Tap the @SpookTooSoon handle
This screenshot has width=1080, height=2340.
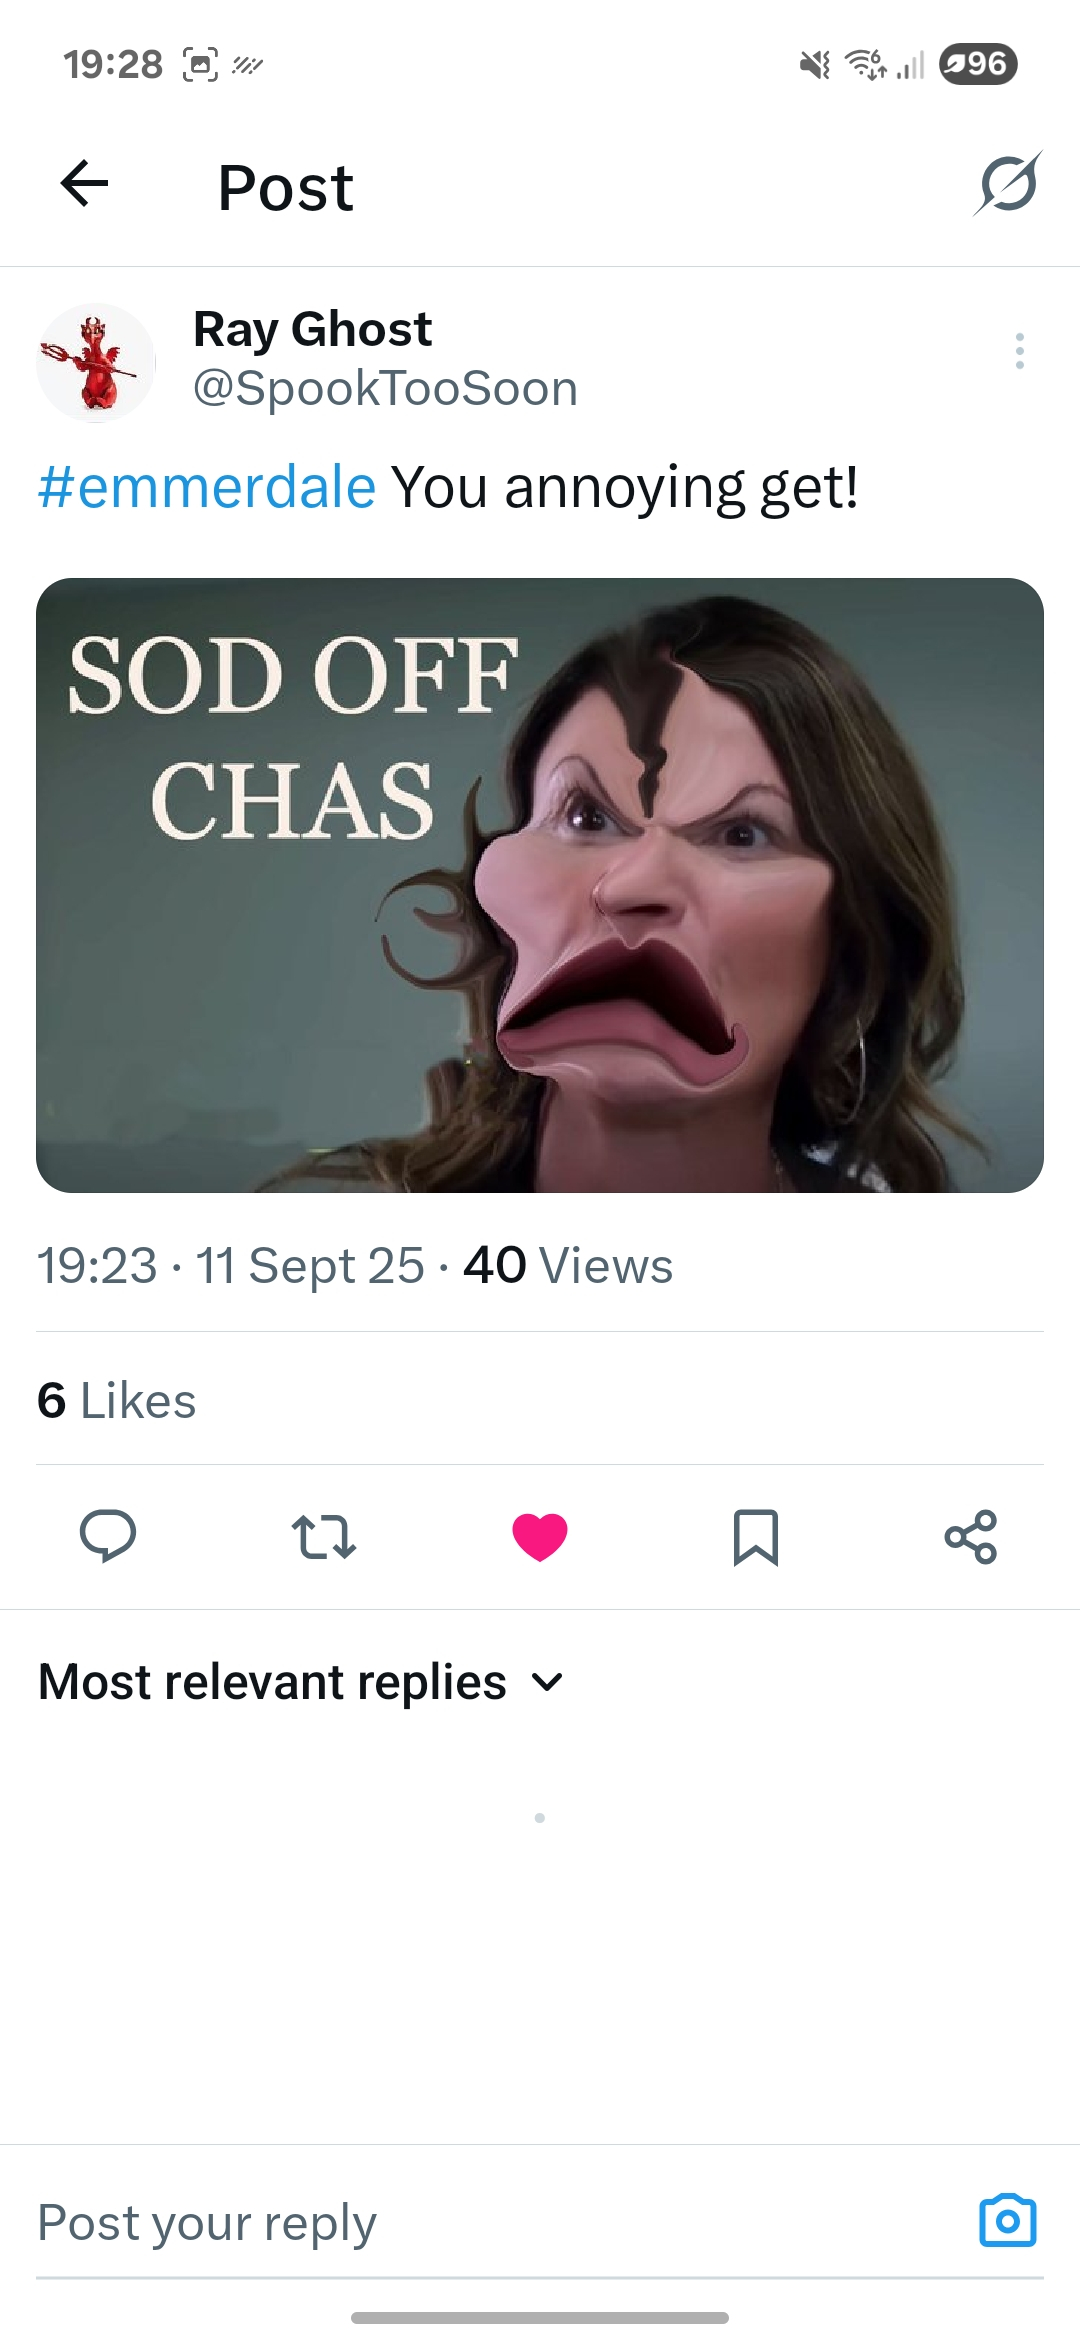pyautogui.click(x=386, y=388)
